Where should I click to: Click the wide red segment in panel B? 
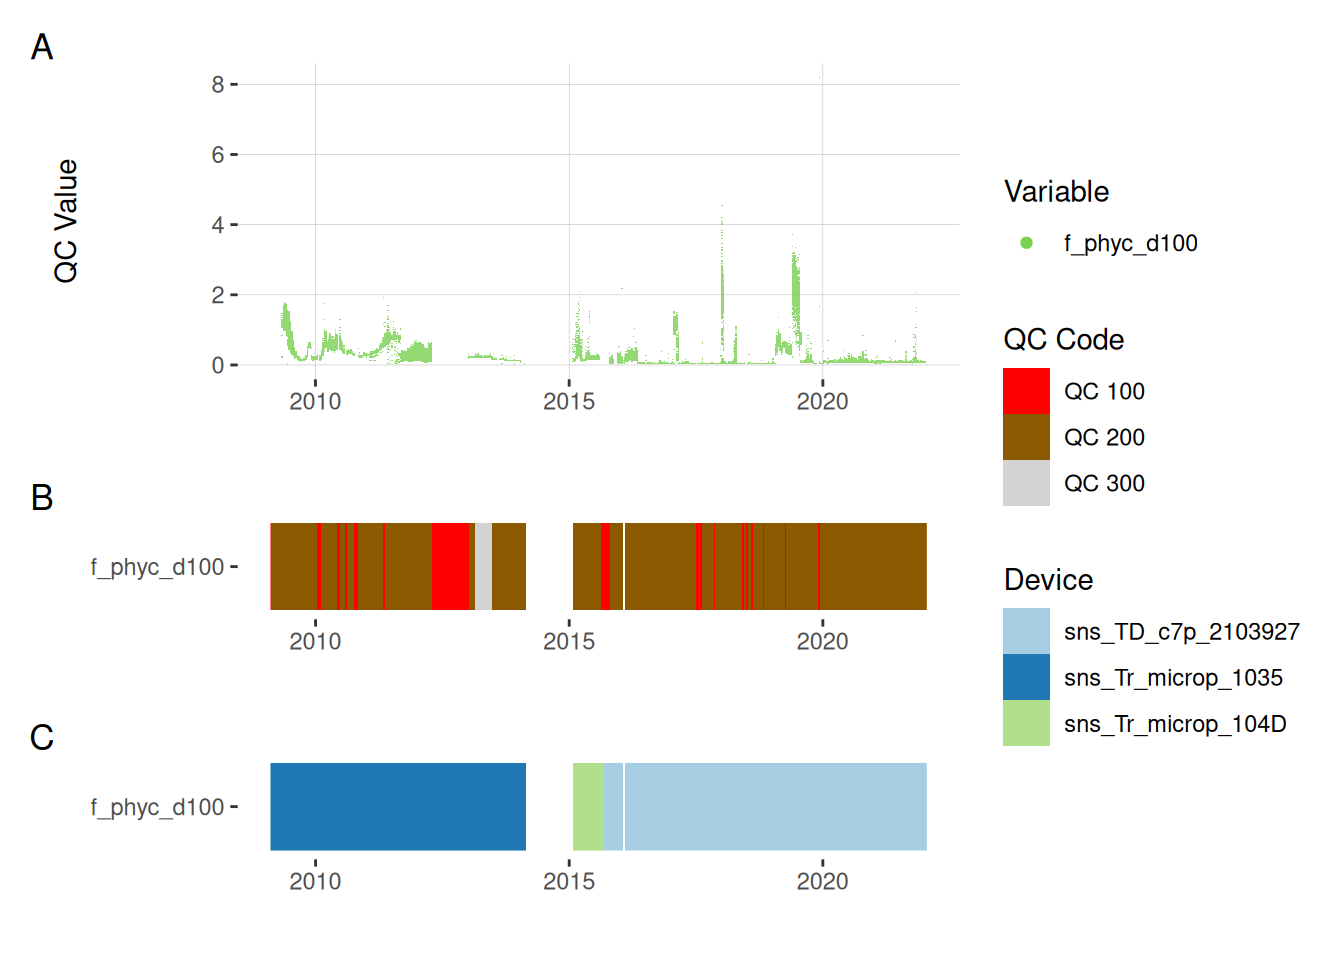[x=450, y=566]
